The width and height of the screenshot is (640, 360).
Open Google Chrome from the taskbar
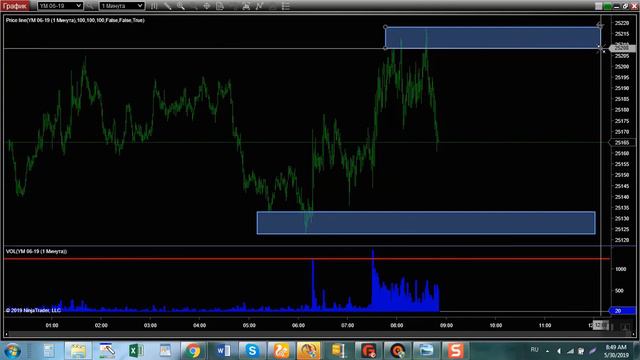[x=192, y=351]
